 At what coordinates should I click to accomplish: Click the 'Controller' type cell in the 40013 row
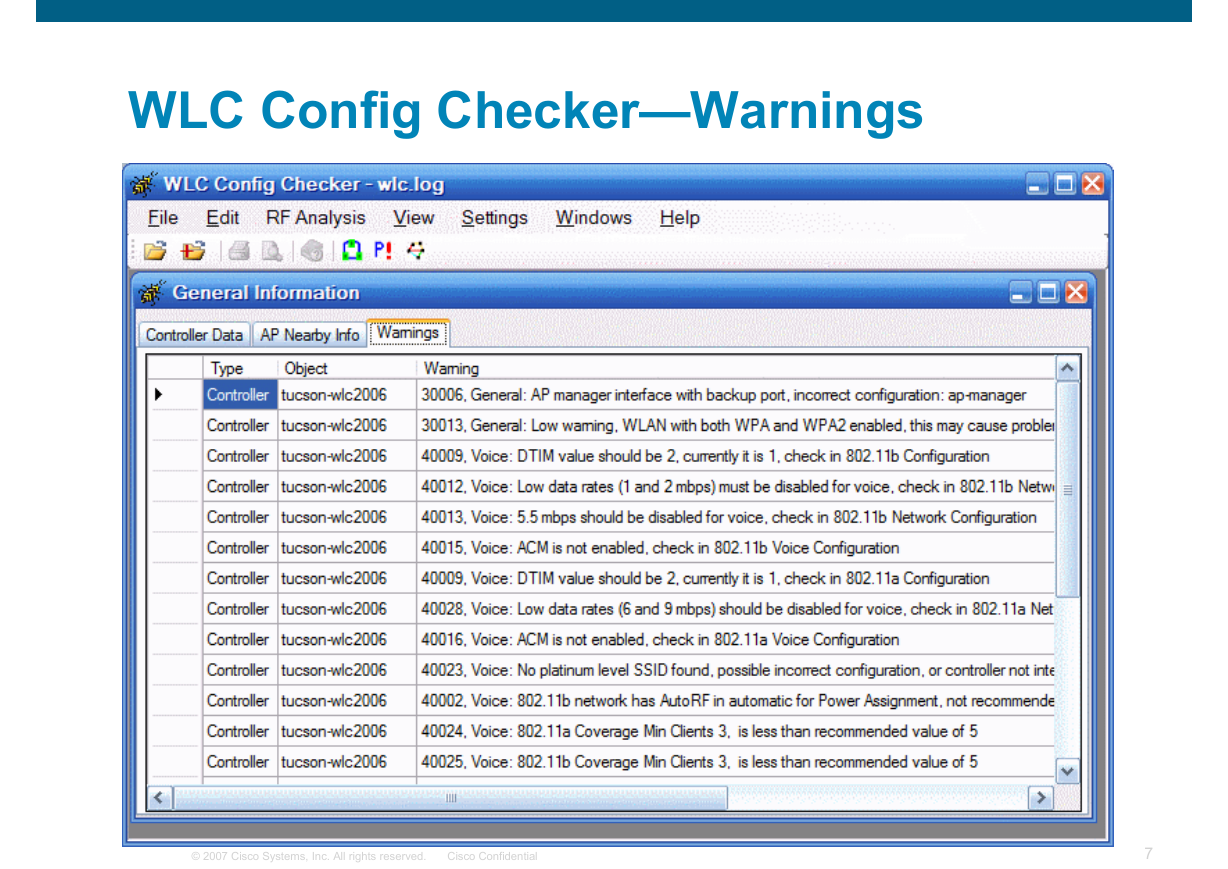pyautogui.click(x=240, y=518)
